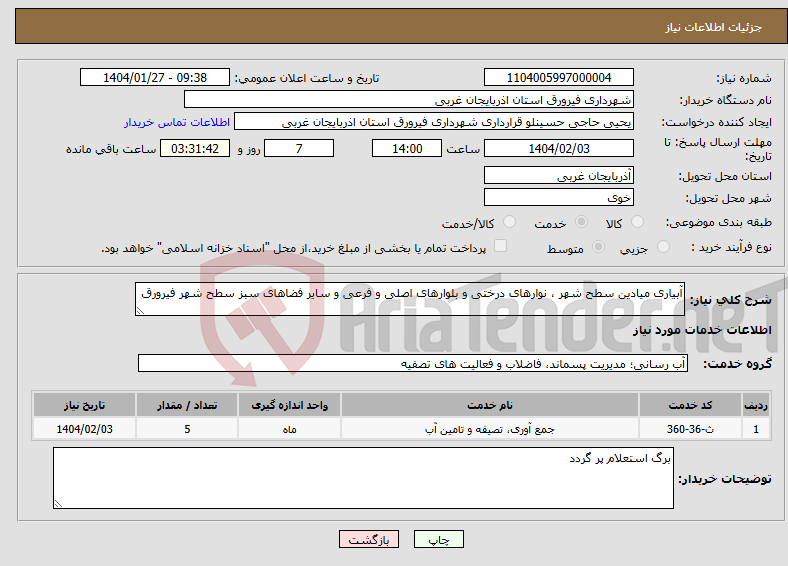The height and width of the screenshot is (566, 788).
Task: Click the بازگشت back button
Action: tap(369, 539)
